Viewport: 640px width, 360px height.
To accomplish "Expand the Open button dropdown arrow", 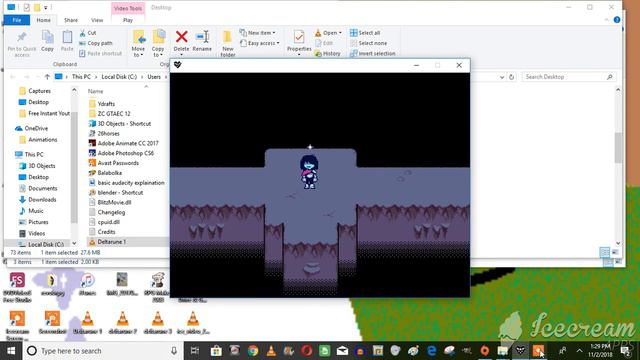I will [x=340, y=33].
